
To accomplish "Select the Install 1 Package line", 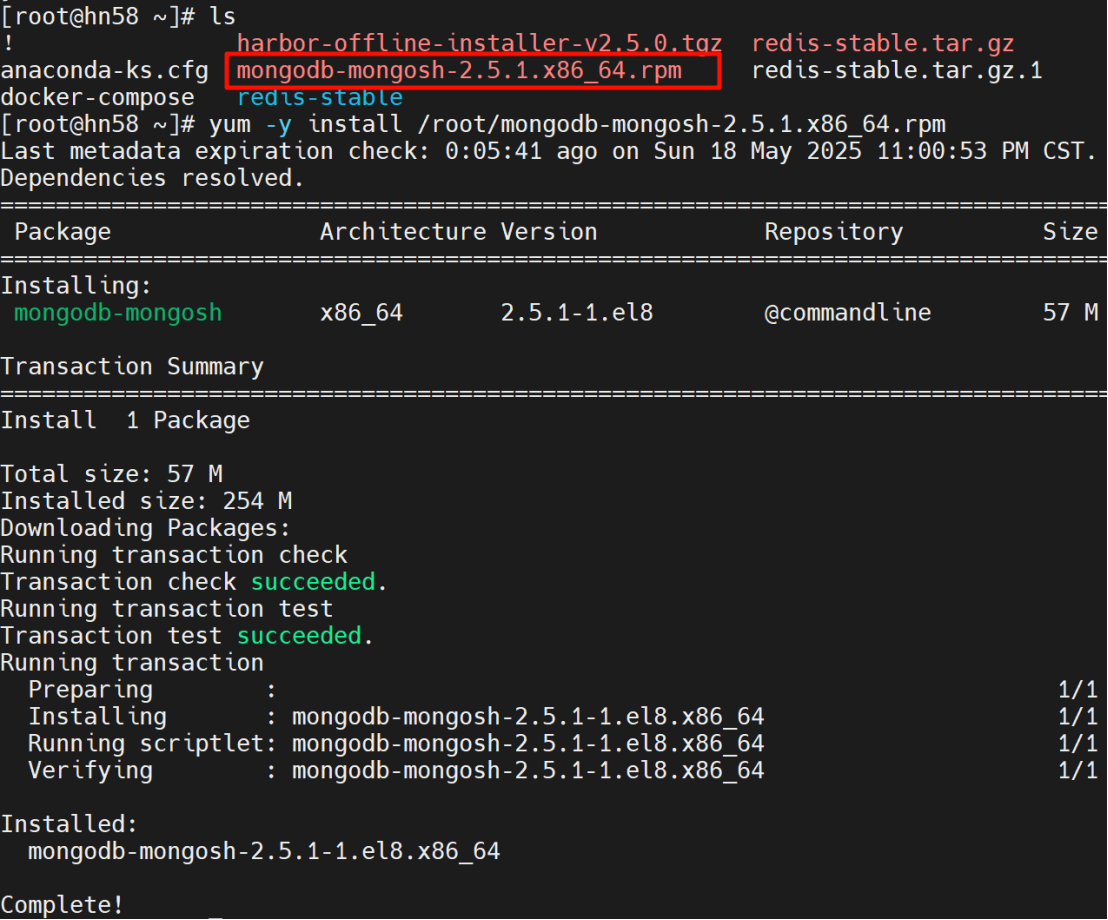I will (x=125, y=420).
